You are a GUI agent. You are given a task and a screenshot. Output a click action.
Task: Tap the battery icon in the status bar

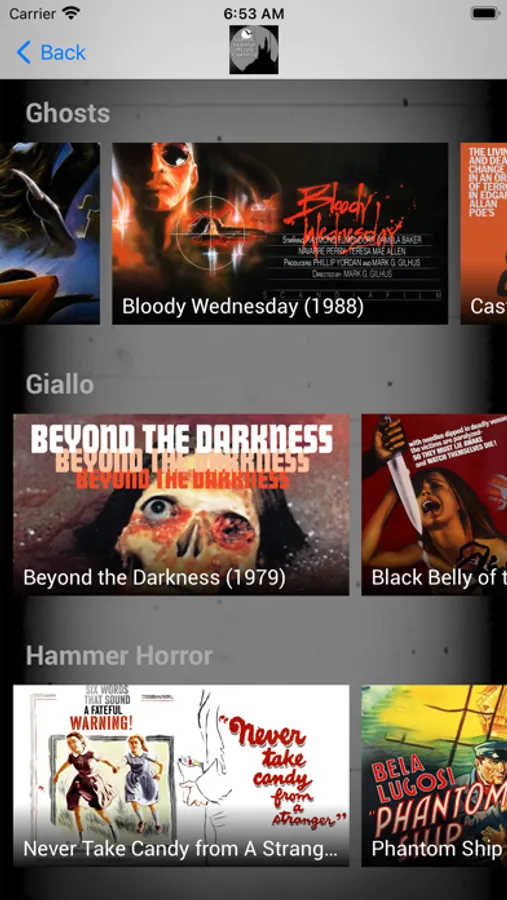point(485,13)
